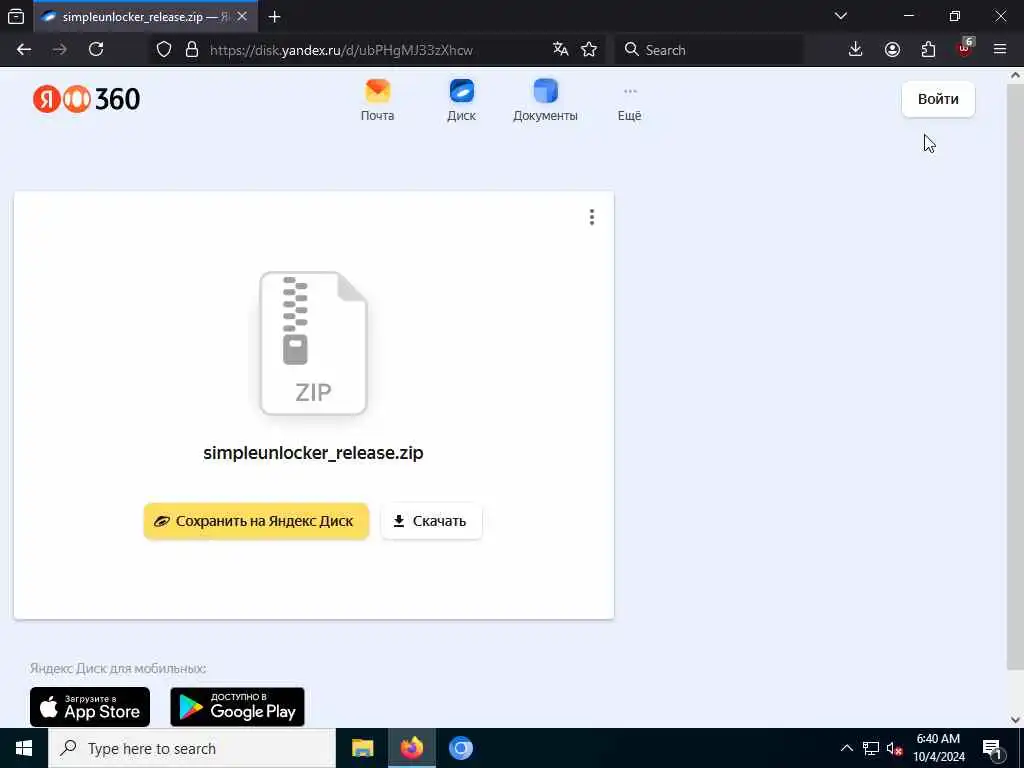Open the blue circular taskbar app icon
The width and height of the screenshot is (1024, 768).
pos(460,748)
